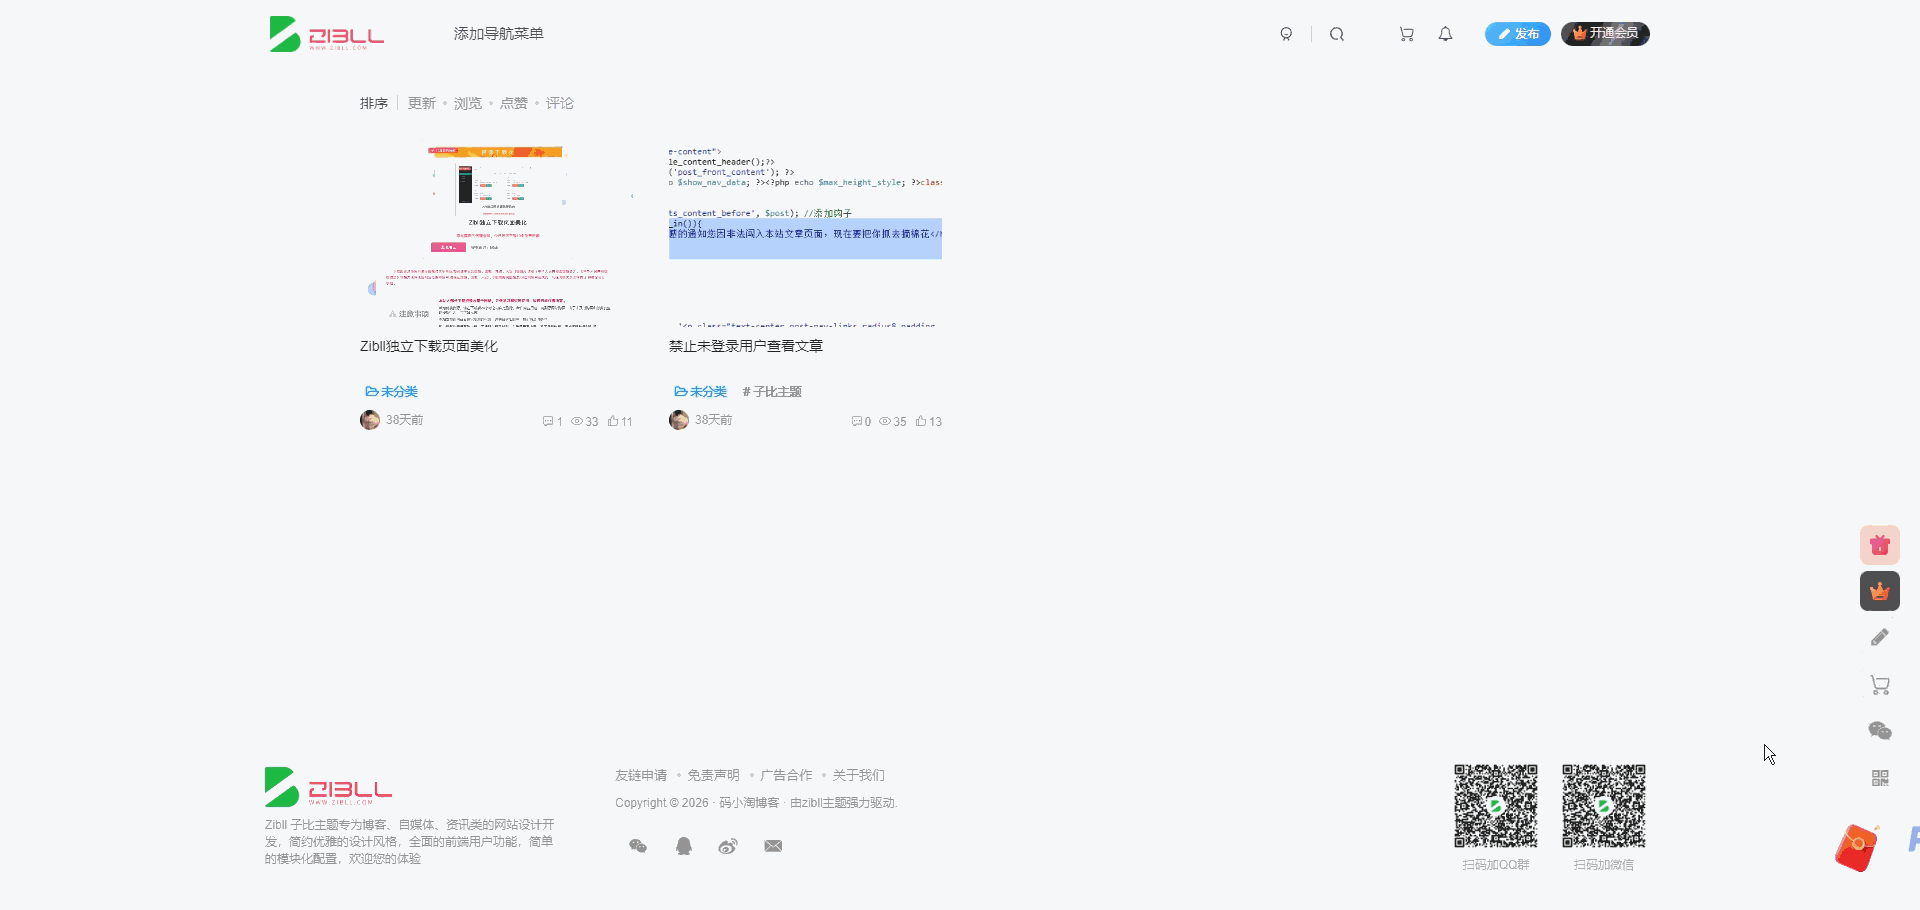Click the Zibll logo in the header
The width and height of the screenshot is (1920, 910).
coord(327,34)
